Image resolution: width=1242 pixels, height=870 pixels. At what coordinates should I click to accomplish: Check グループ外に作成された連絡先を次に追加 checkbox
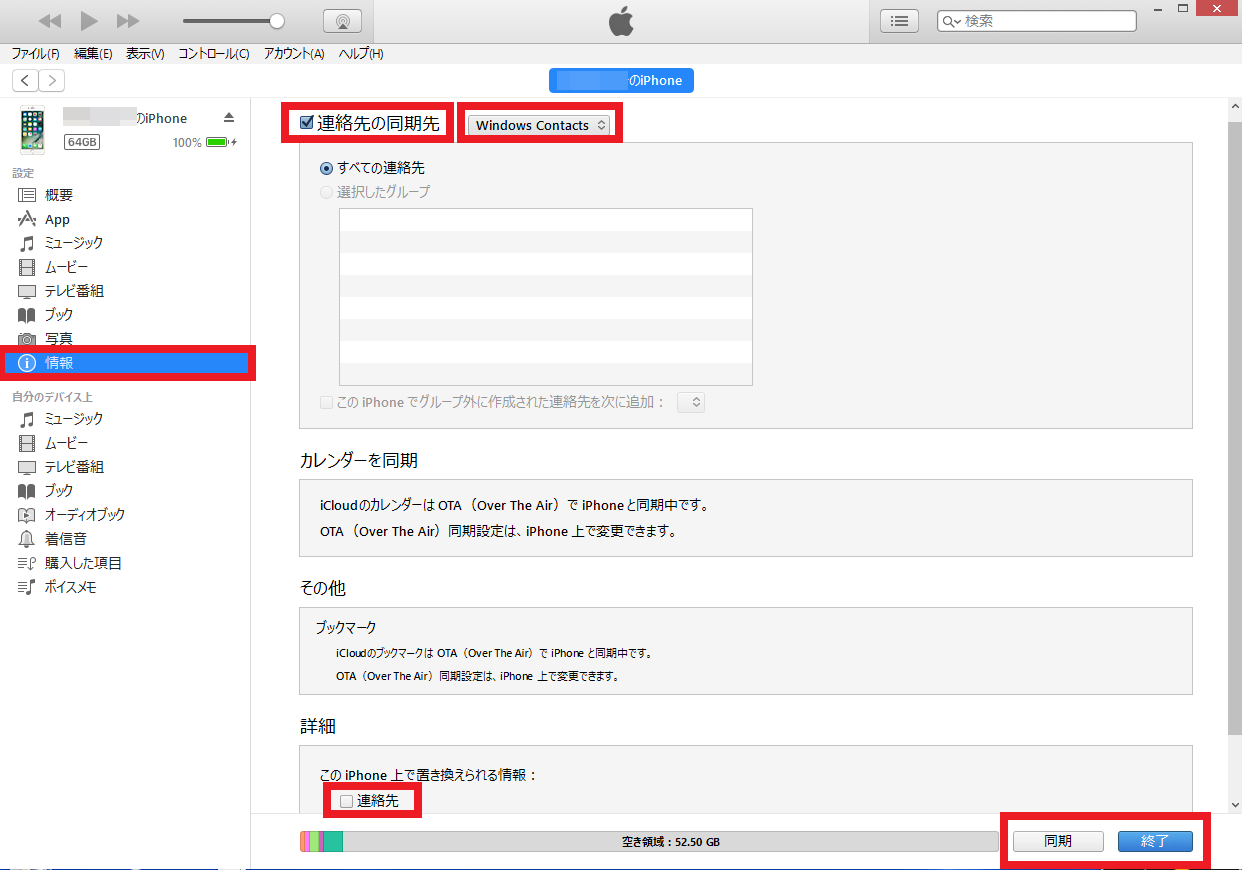[x=326, y=402]
